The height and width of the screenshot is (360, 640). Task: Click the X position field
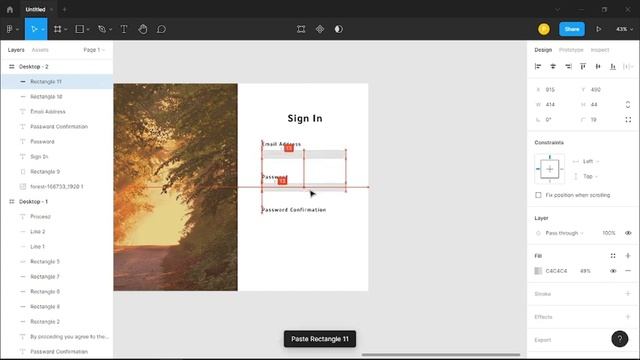tap(550, 89)
